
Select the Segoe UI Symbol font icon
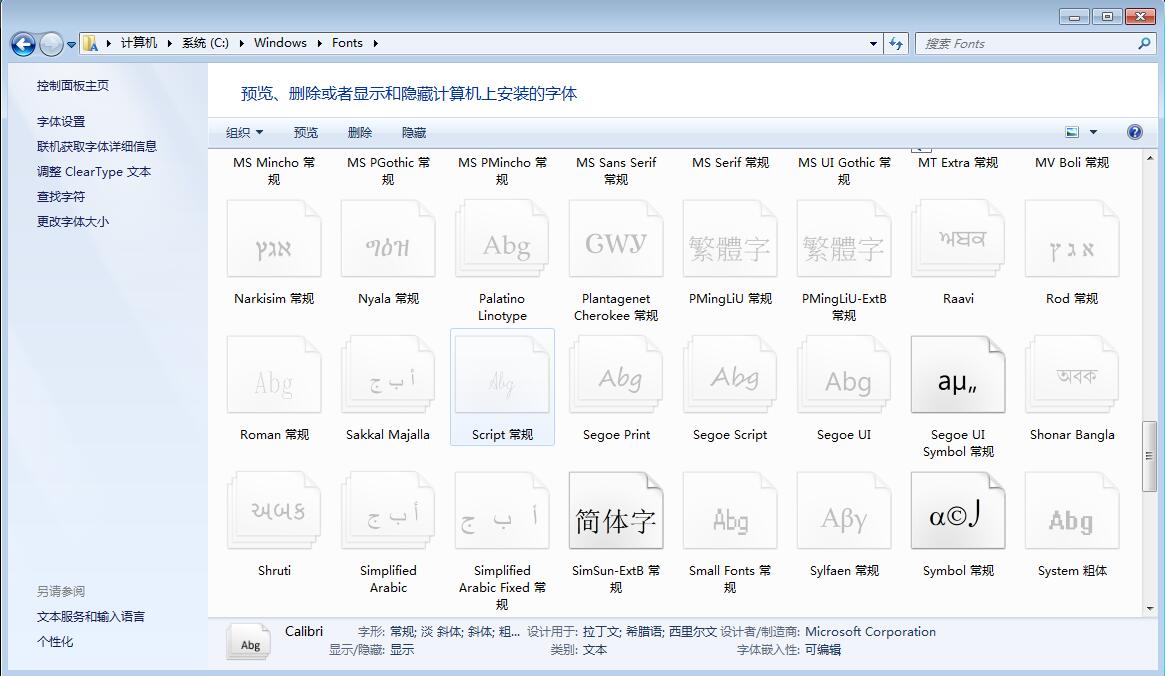click(958, 375)
